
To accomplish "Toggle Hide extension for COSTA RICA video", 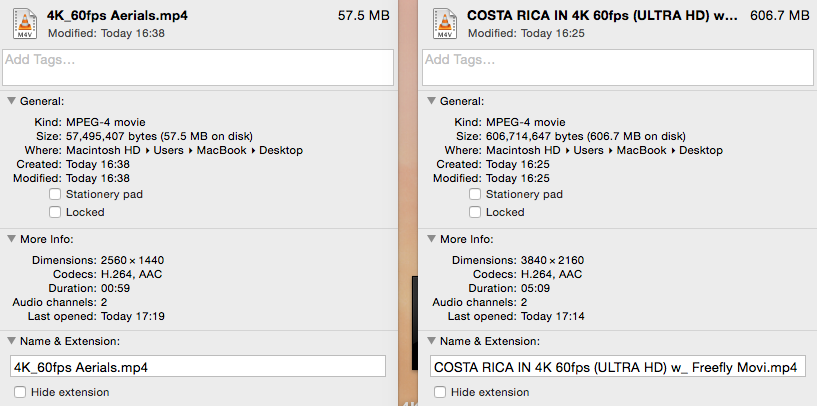I will click(x=441, y=392).
